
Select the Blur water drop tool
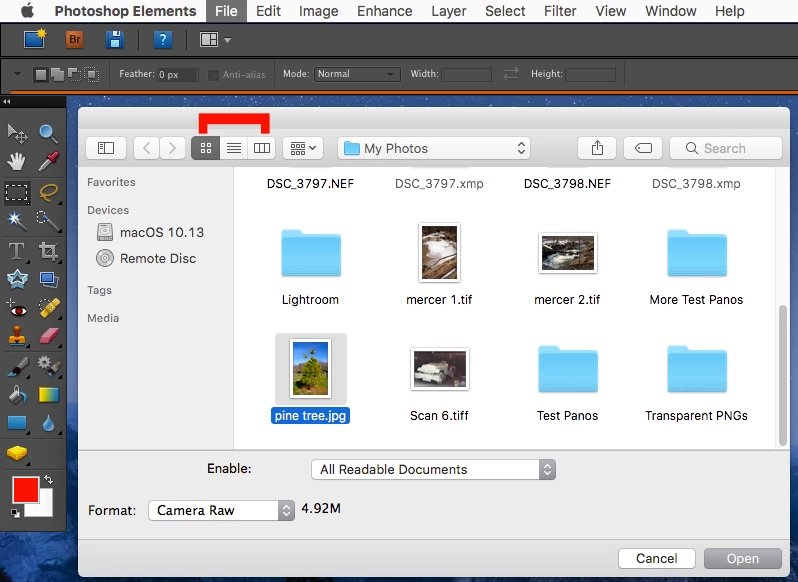pos(48,423)
